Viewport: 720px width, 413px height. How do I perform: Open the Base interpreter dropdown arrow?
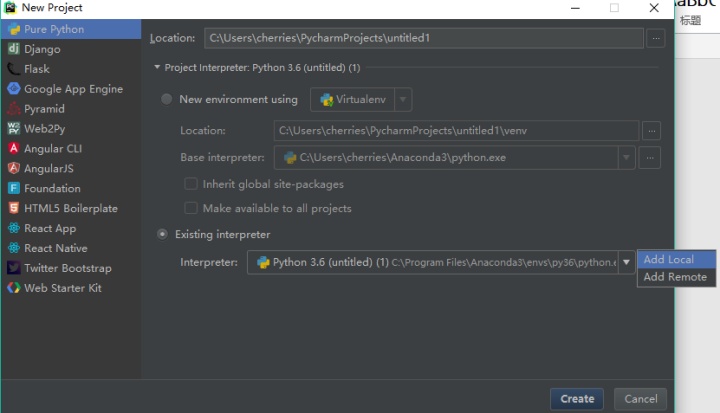pos(626,158)
